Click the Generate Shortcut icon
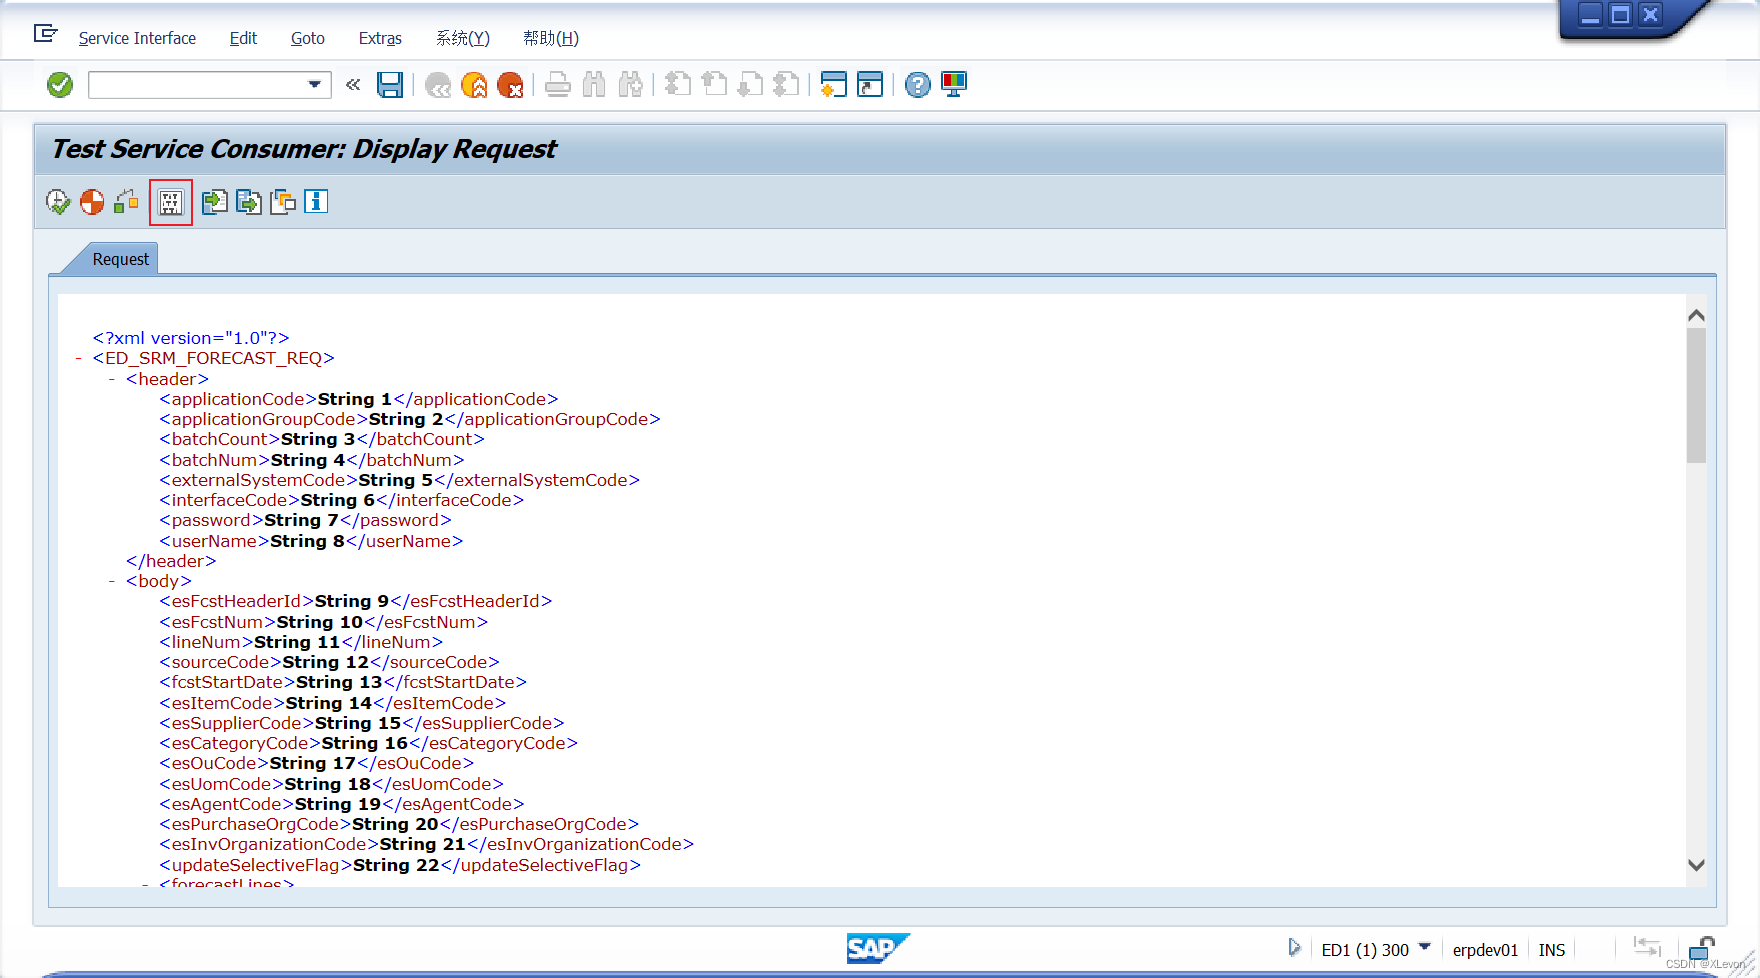 (x=870, y=85)
